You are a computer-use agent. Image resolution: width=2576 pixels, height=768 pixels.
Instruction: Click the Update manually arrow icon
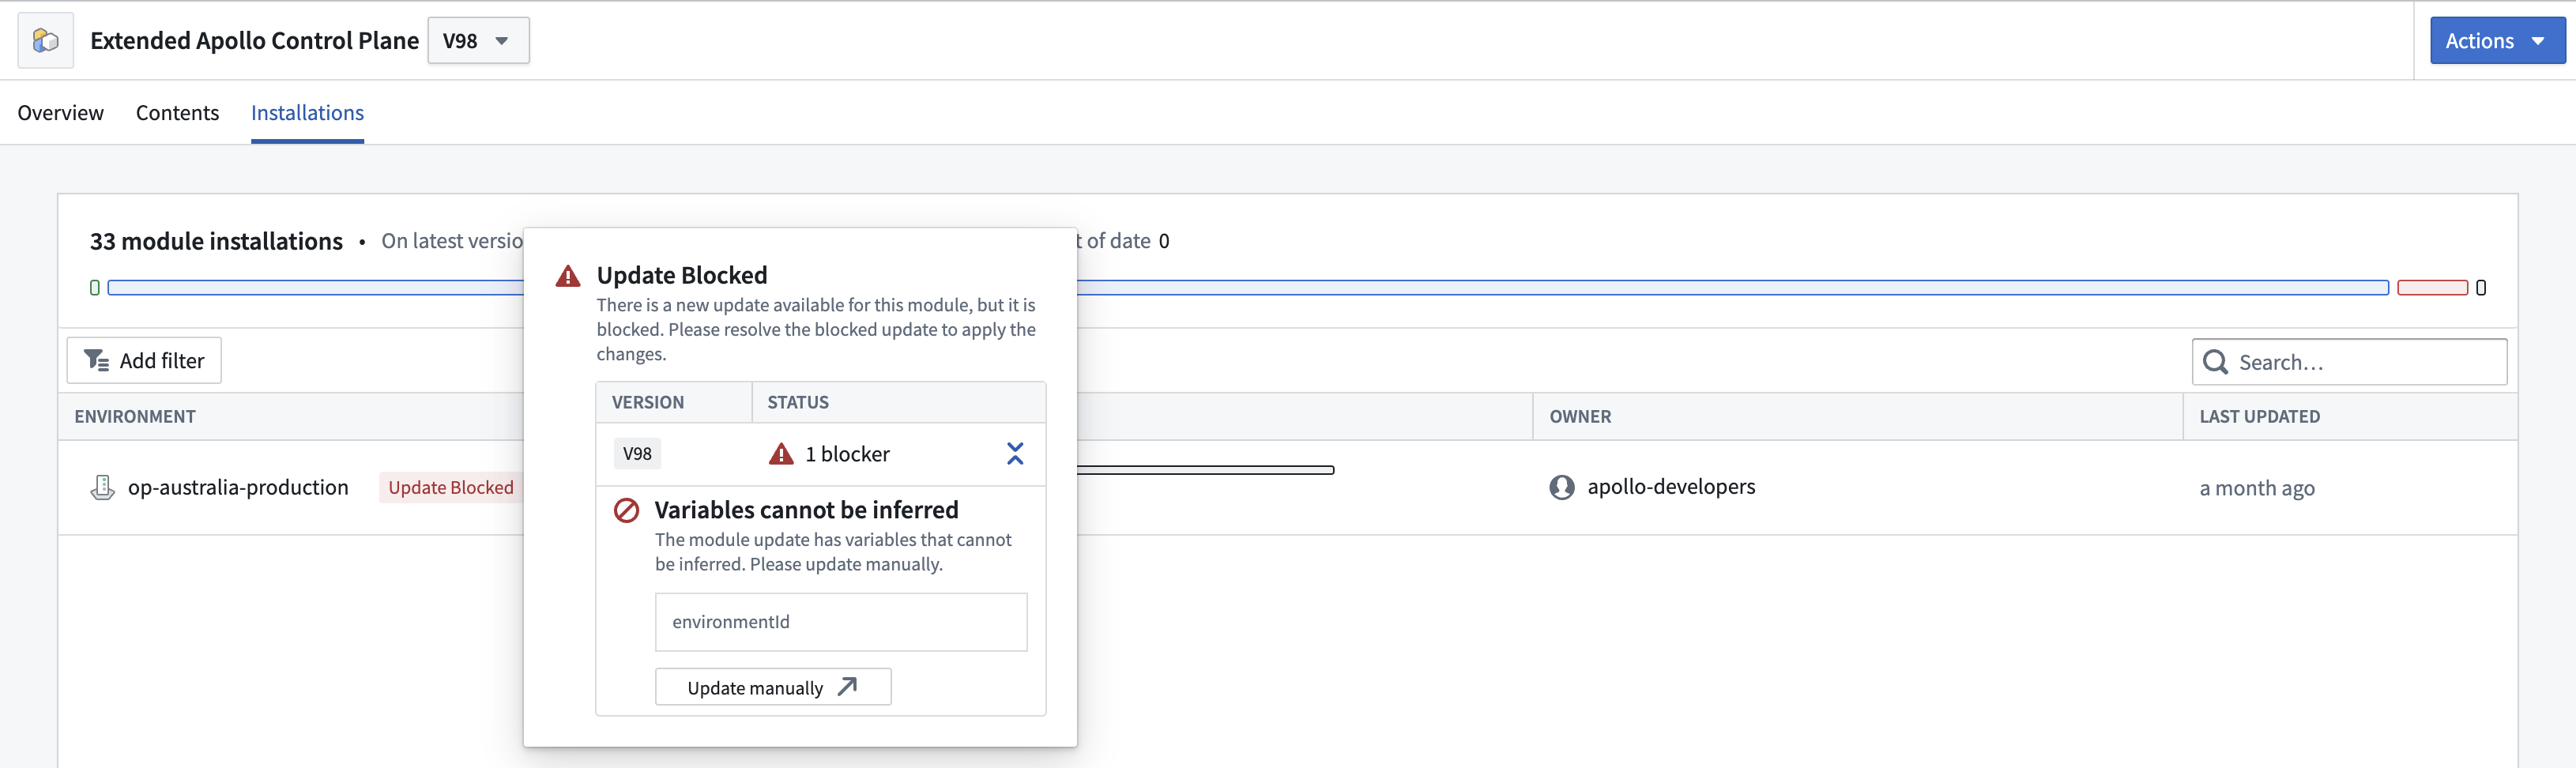click(847, 686)
